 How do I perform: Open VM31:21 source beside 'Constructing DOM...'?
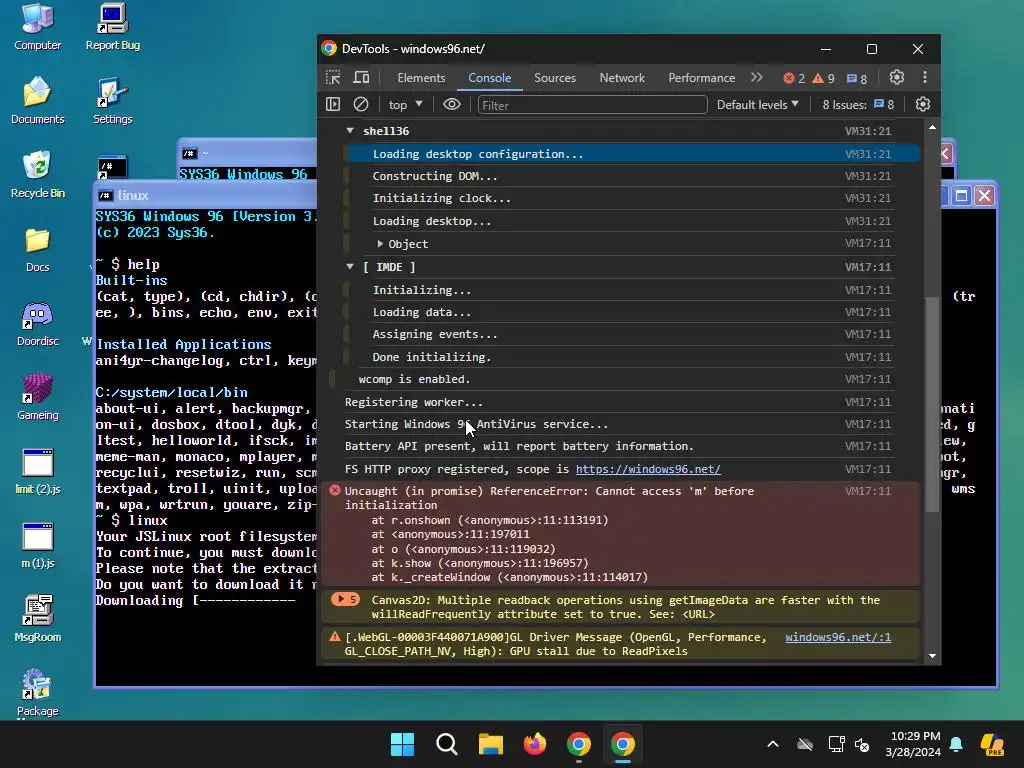[867, 176]
